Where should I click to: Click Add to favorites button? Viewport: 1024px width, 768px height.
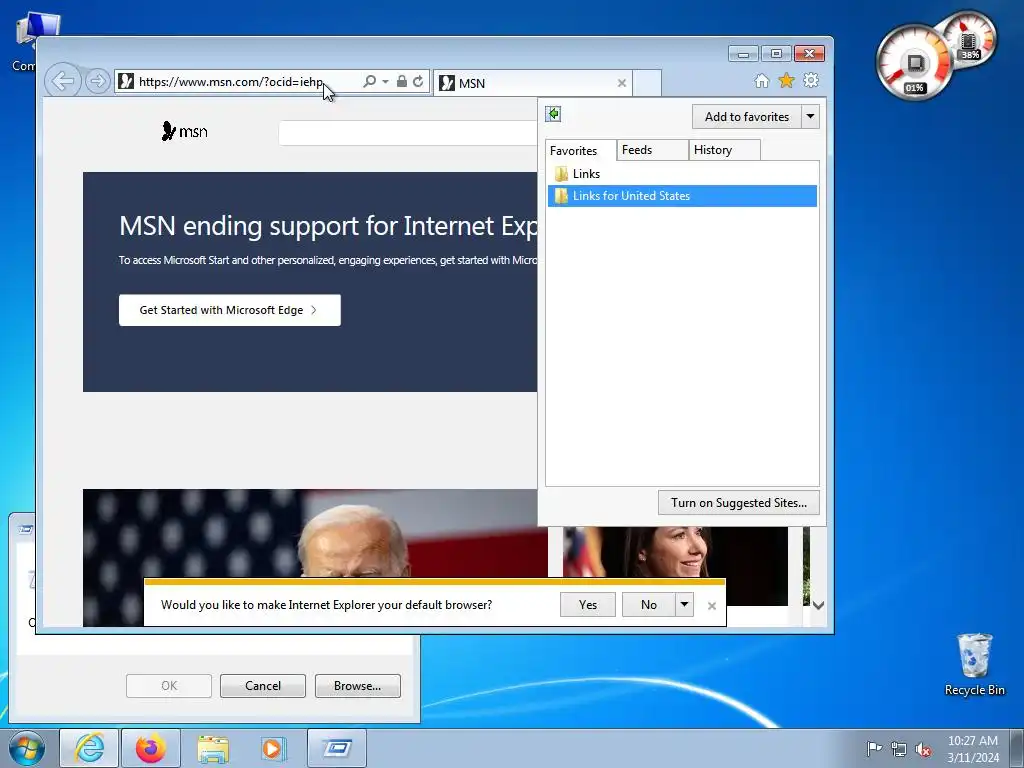pos(746,117)
